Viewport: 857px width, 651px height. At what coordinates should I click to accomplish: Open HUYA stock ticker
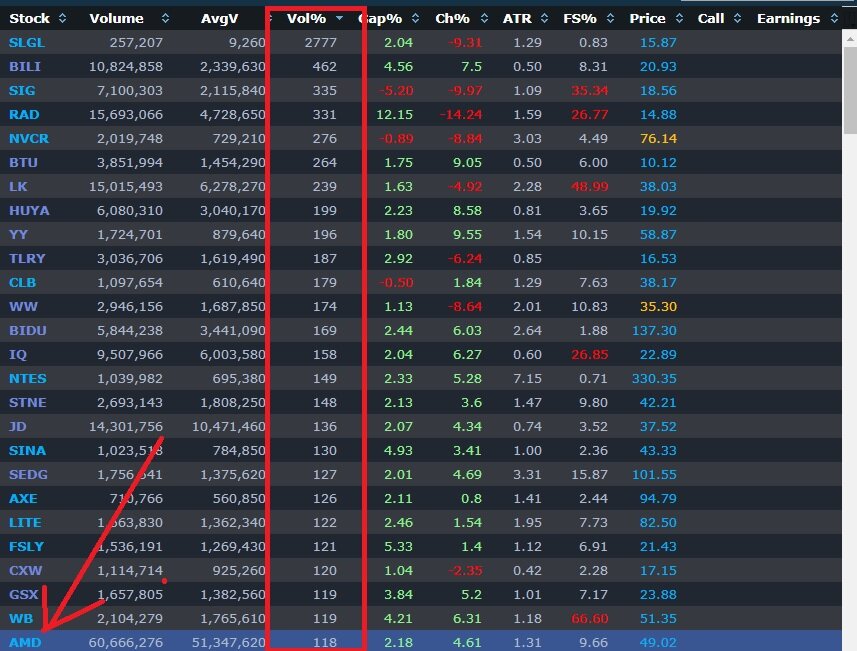(x=29, y=210)
